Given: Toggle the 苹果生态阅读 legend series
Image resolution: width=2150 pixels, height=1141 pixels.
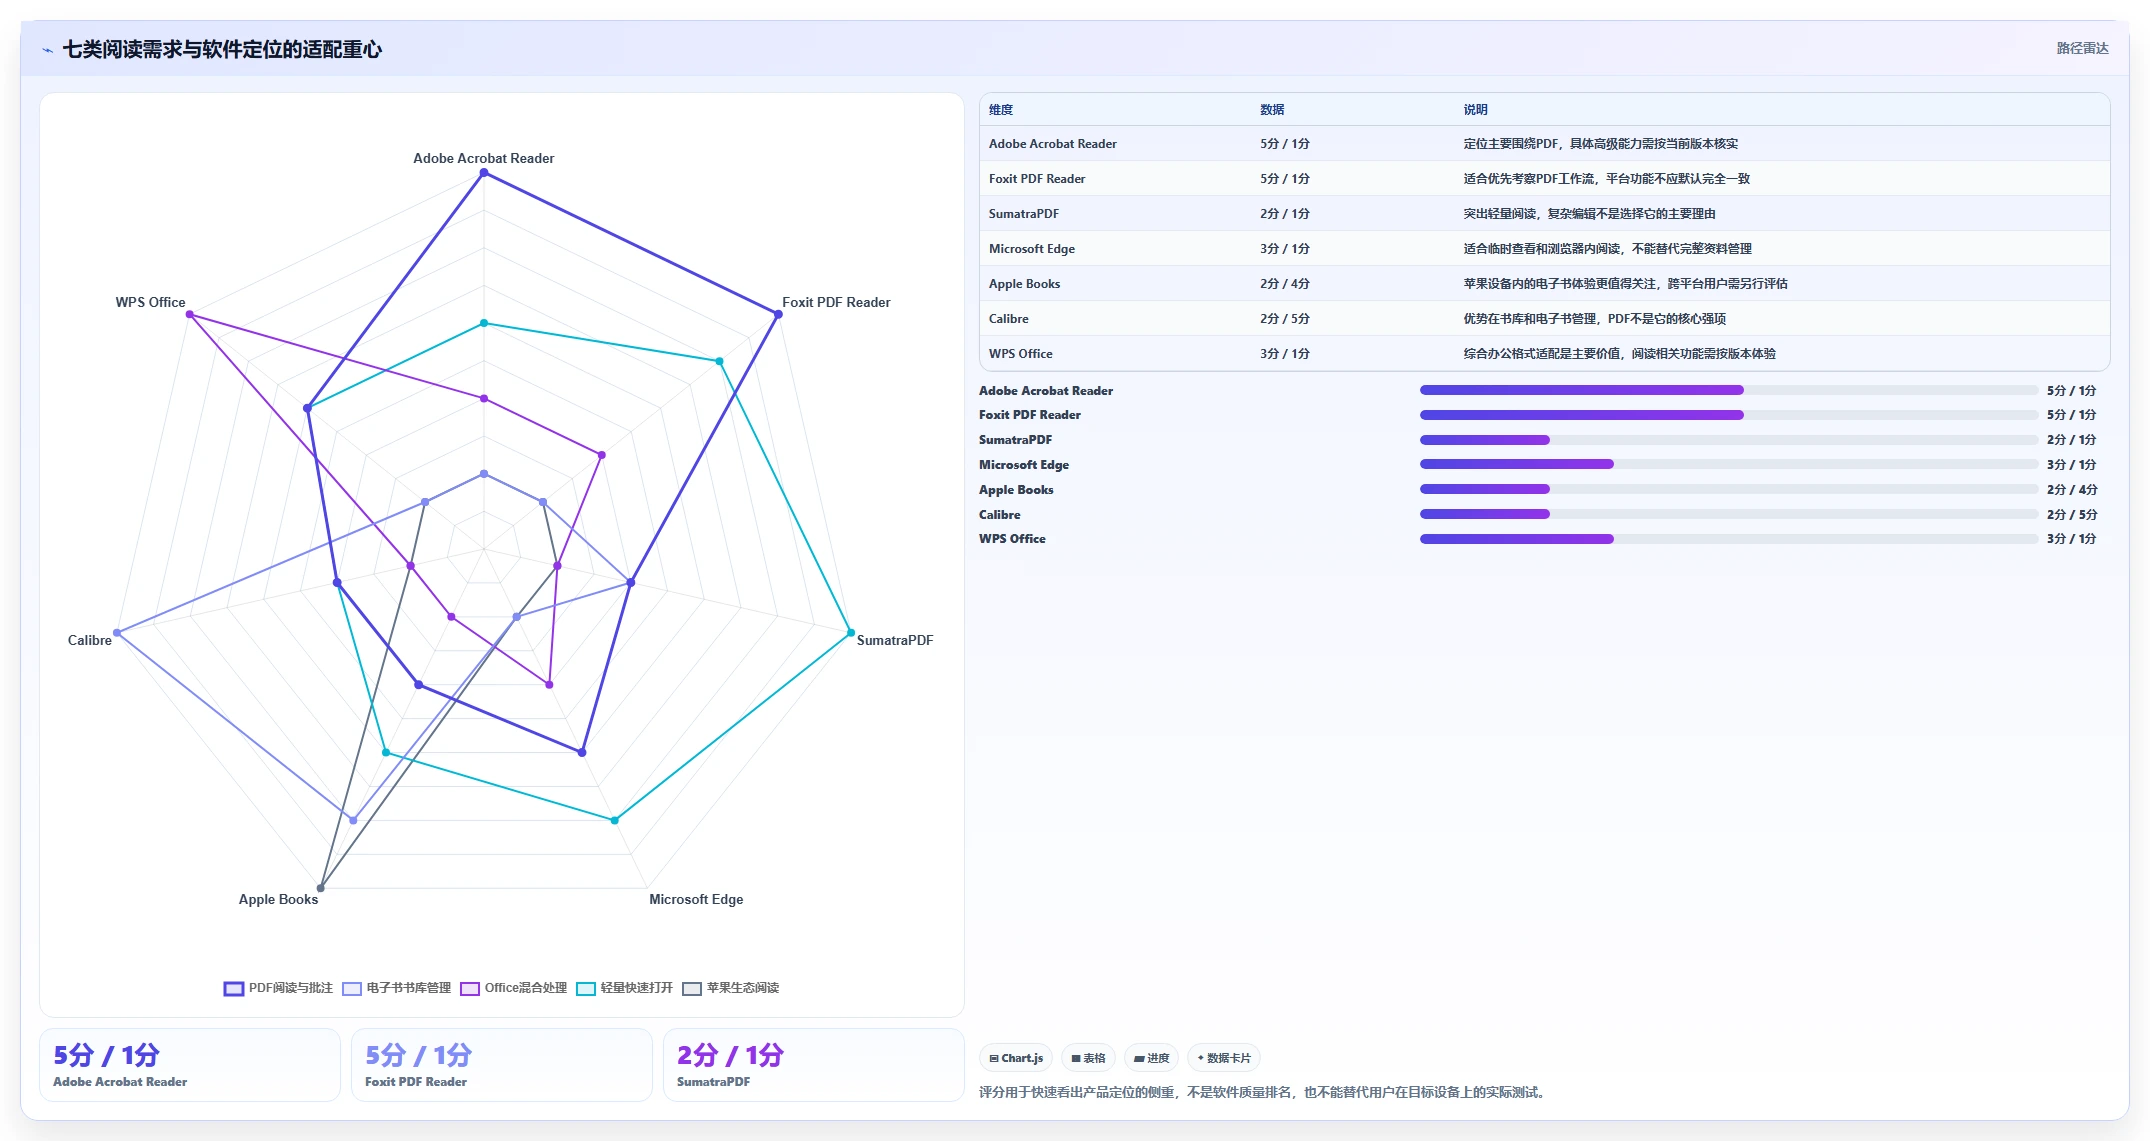Looking at the screenshot, I should [x=731, y=988].
